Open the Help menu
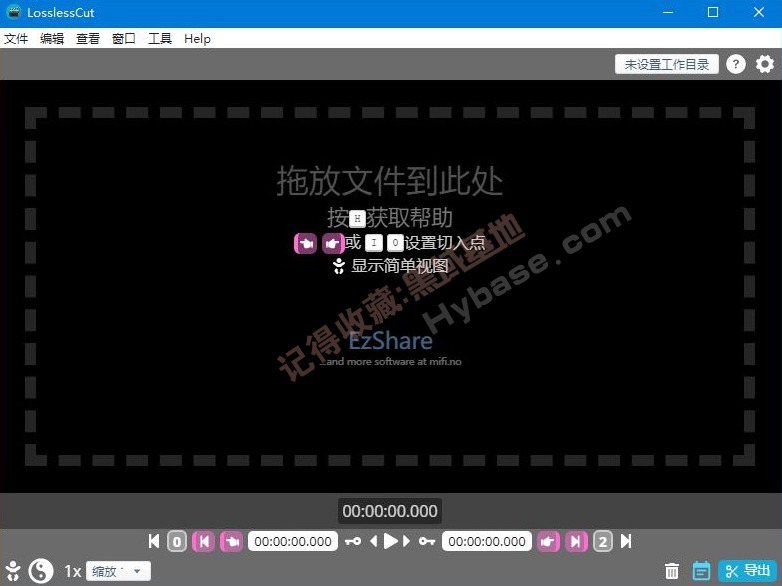The height and width of the screenshot is (586, 782). click(x=197, y=38)
